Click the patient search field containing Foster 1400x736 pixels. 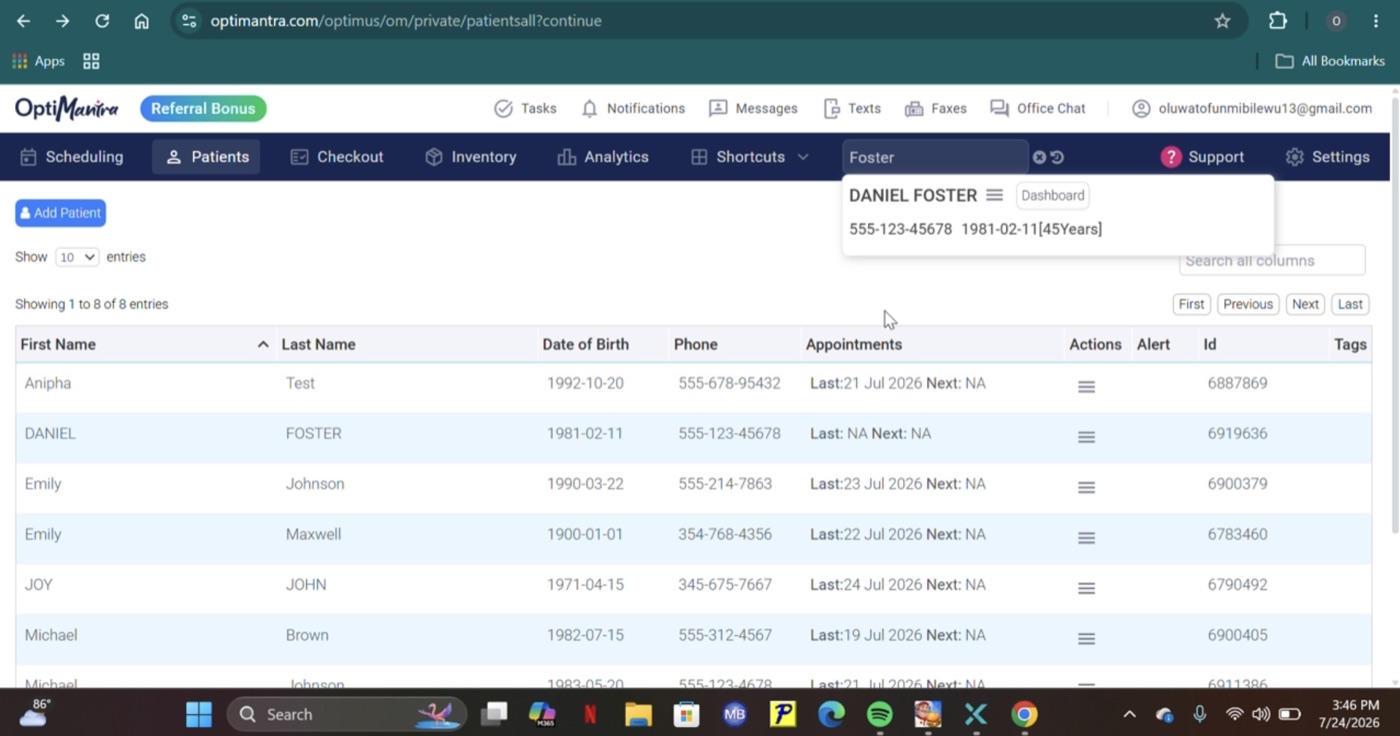click(x=935, y=157)
